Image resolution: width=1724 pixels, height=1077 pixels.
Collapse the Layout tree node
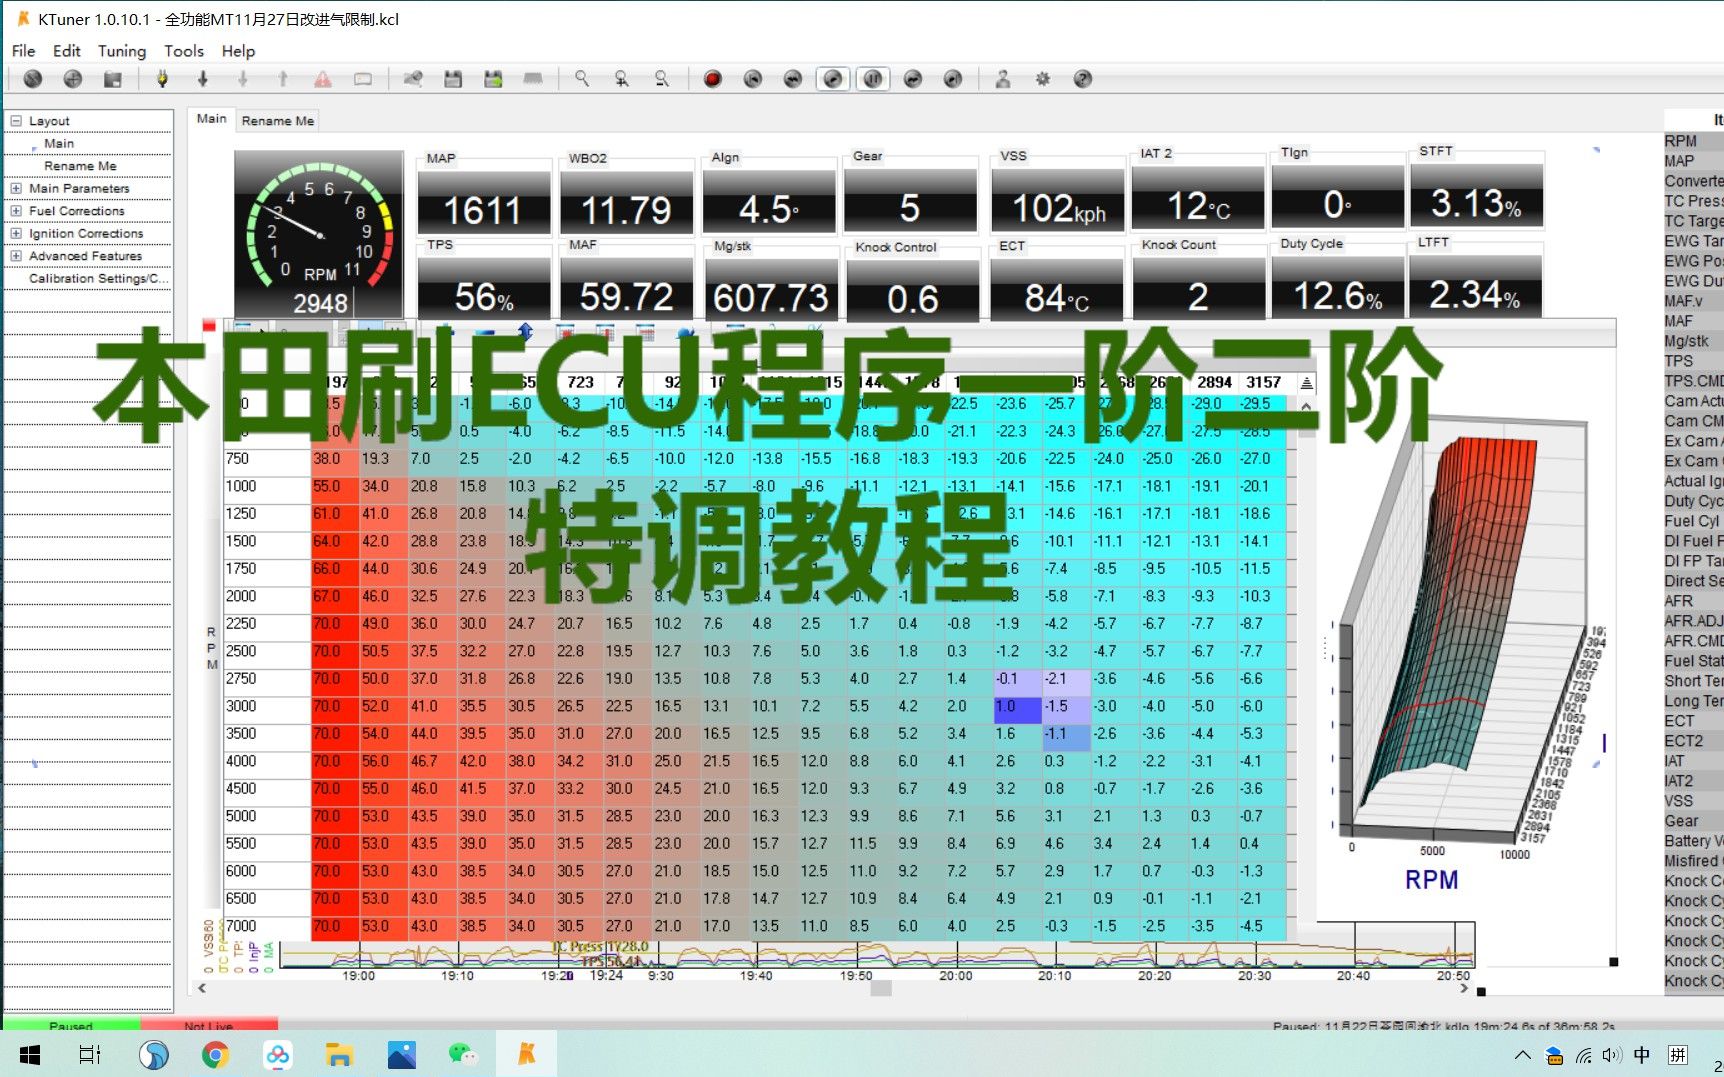pyautogui.click(x=16, y=121)
